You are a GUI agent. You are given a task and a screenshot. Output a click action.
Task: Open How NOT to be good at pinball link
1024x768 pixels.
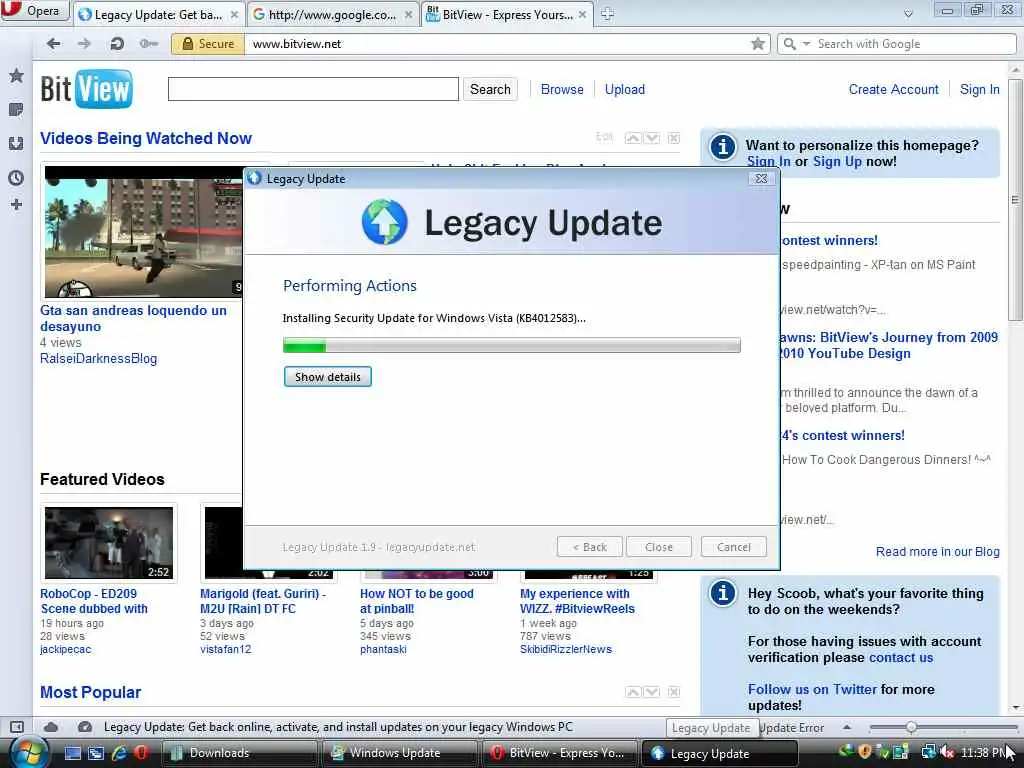click(417, 601)
